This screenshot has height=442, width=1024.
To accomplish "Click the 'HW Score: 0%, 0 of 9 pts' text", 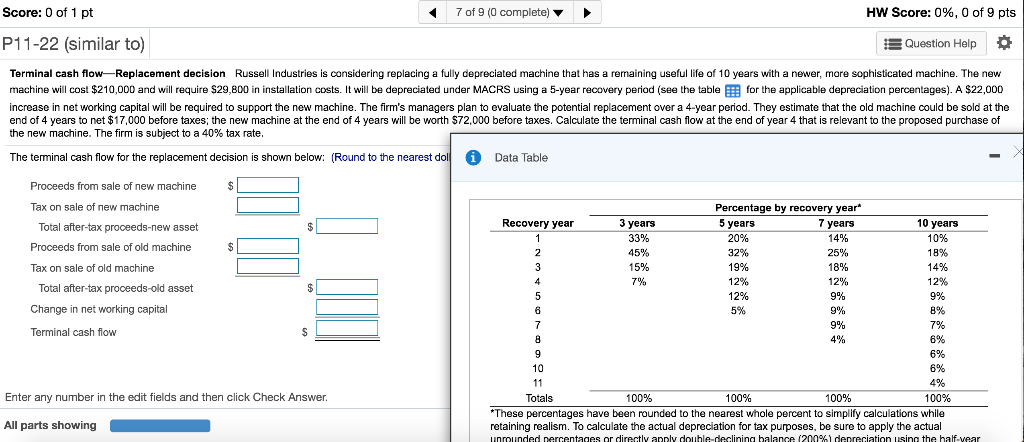I will coord(940,12).
